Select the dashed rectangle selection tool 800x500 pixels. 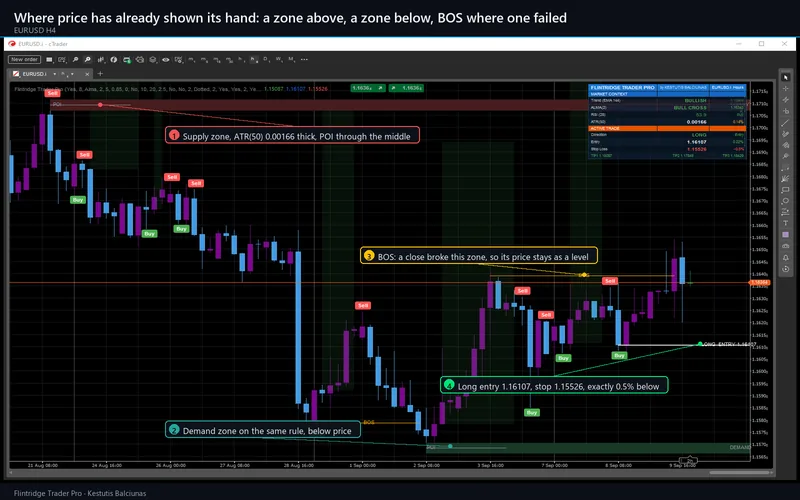[x=785, y=167]
